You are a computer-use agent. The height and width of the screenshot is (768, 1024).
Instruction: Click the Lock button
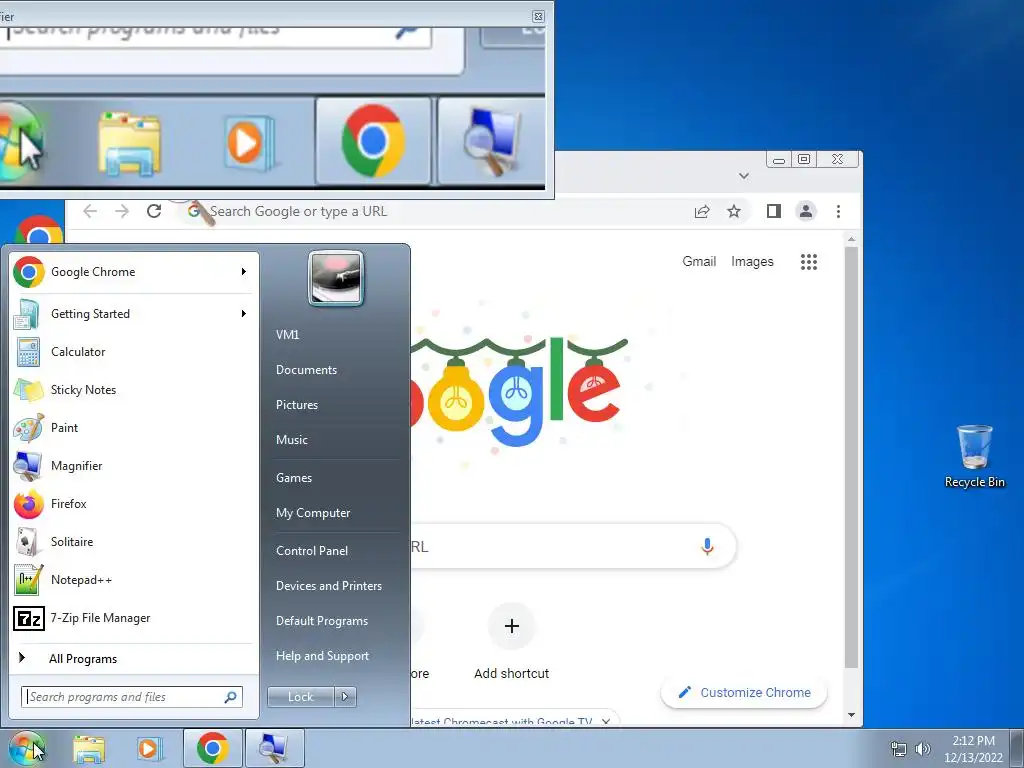click(x=301, y=697)
